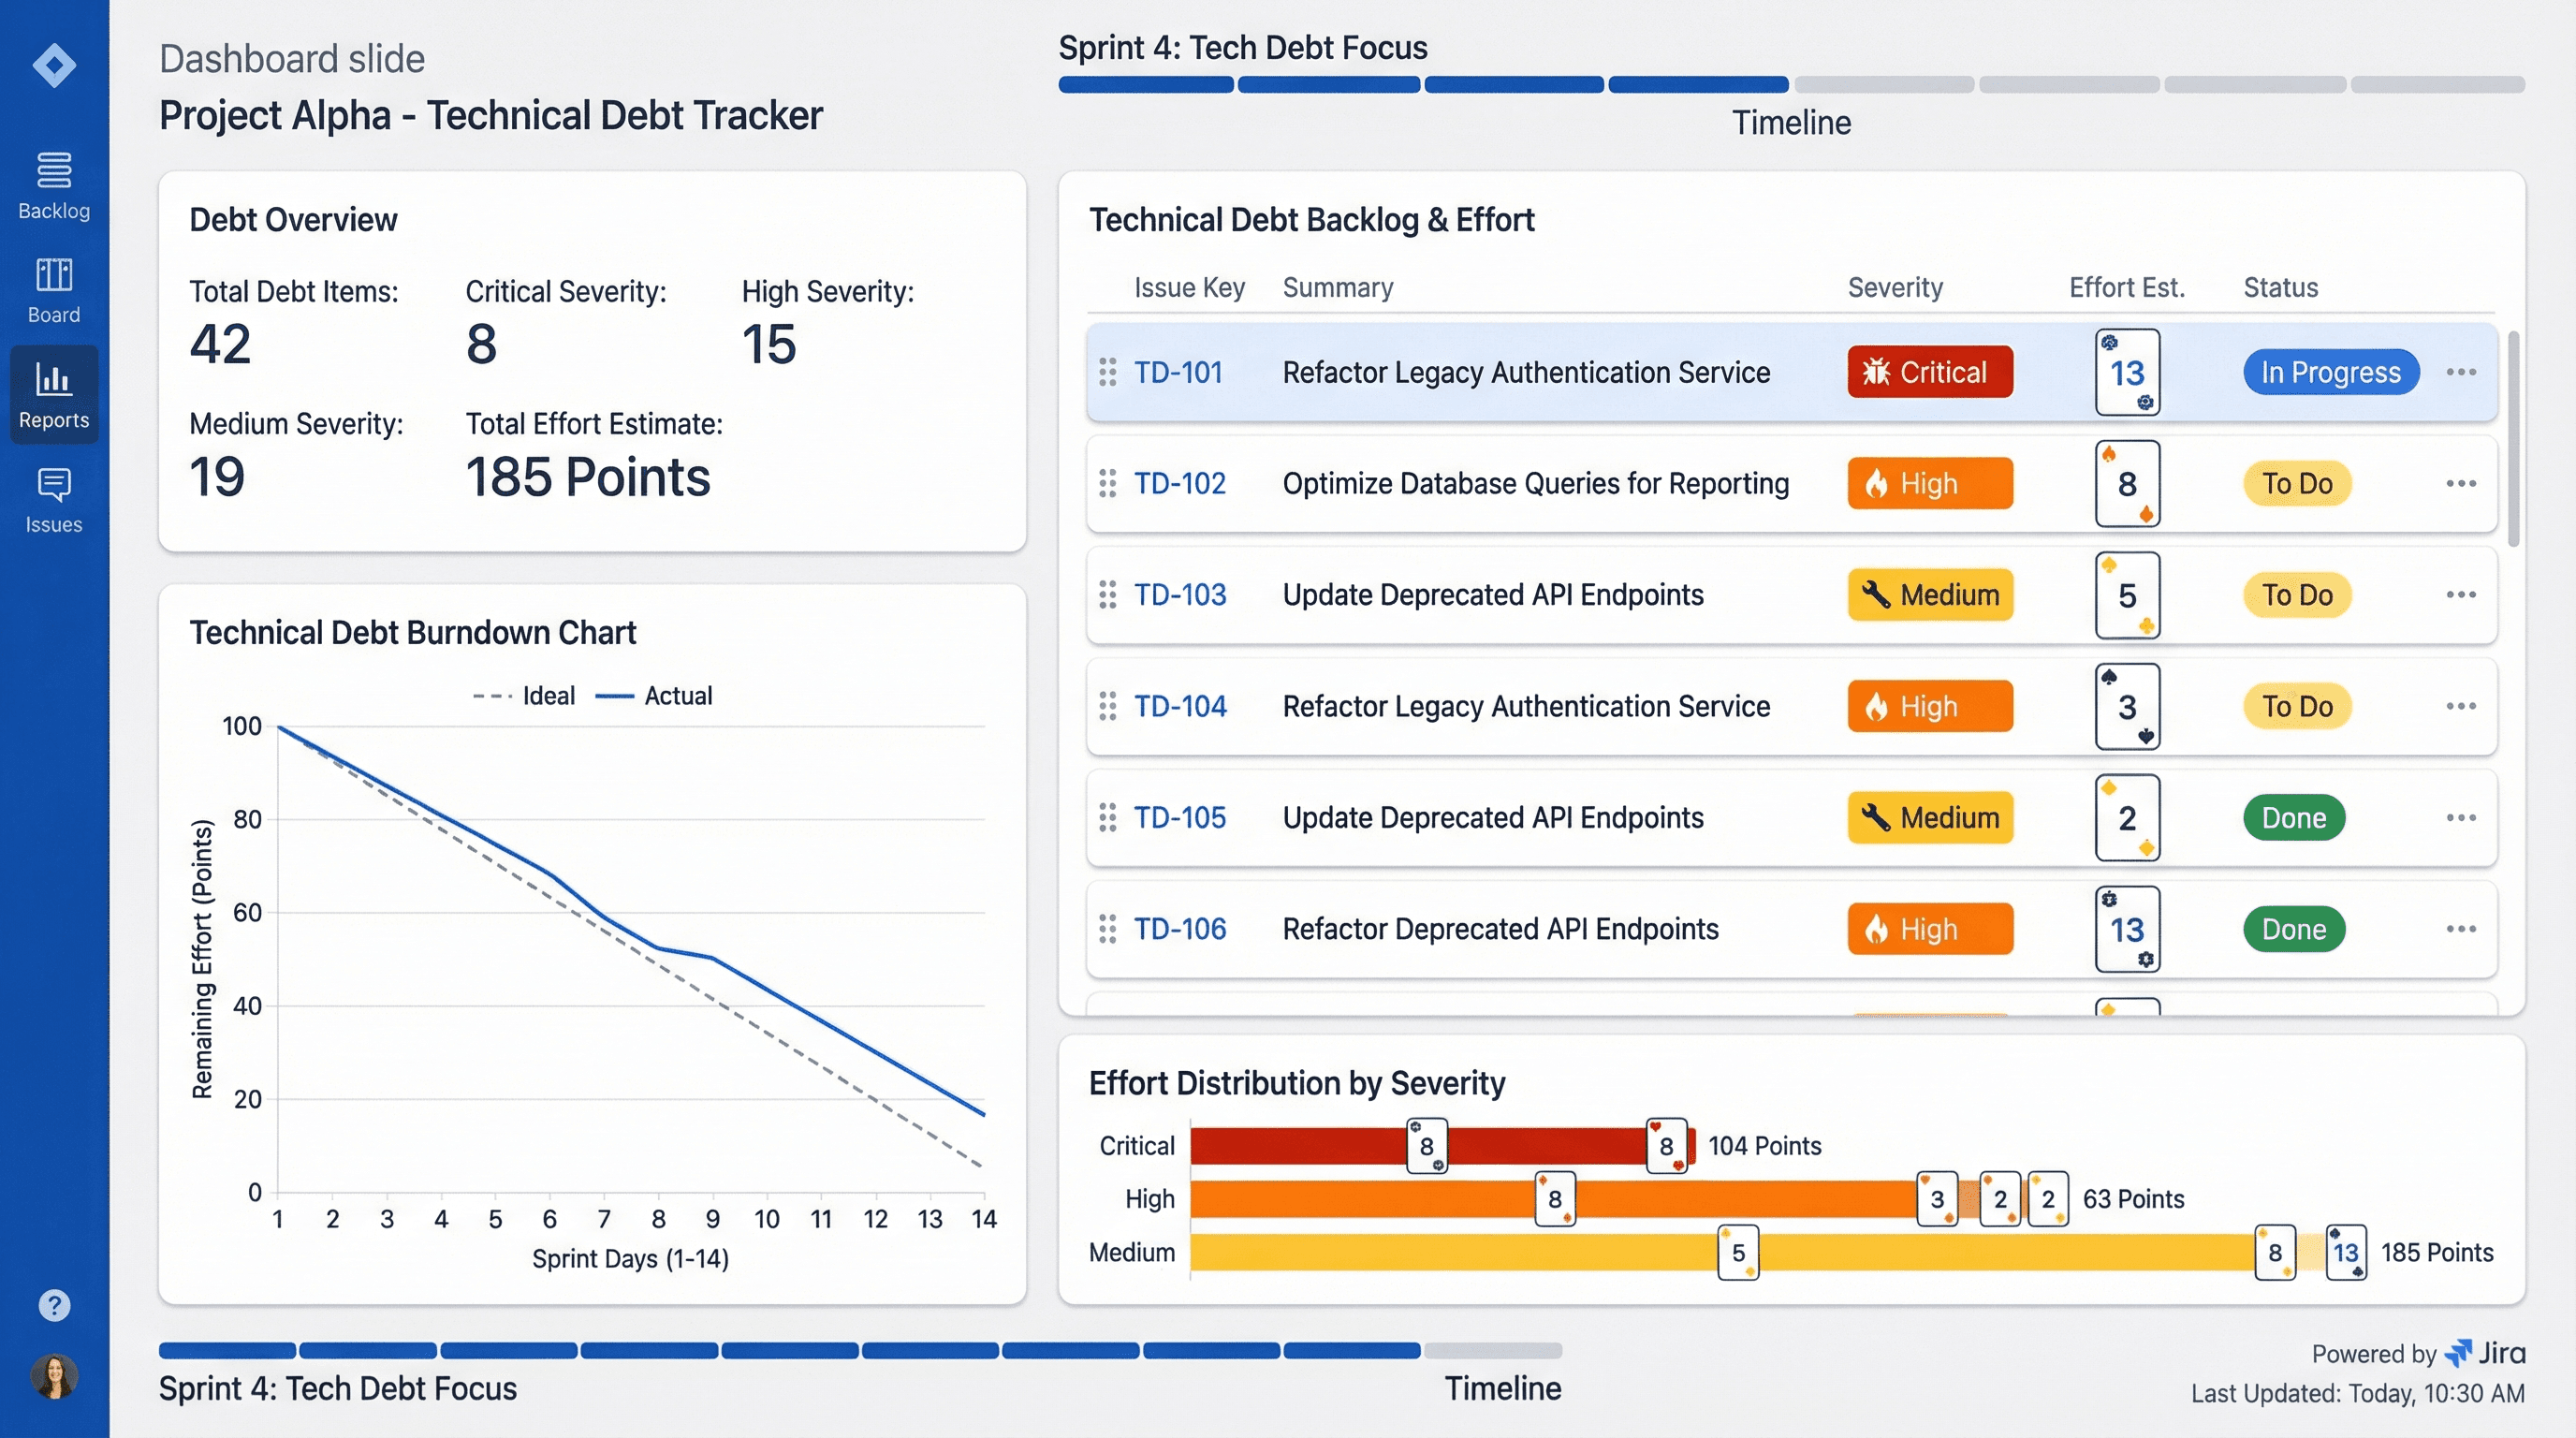This screenshot has width=2576, height=1438.
Task: Open the Backlog from the sidebar
Action: tap(53, 185)
